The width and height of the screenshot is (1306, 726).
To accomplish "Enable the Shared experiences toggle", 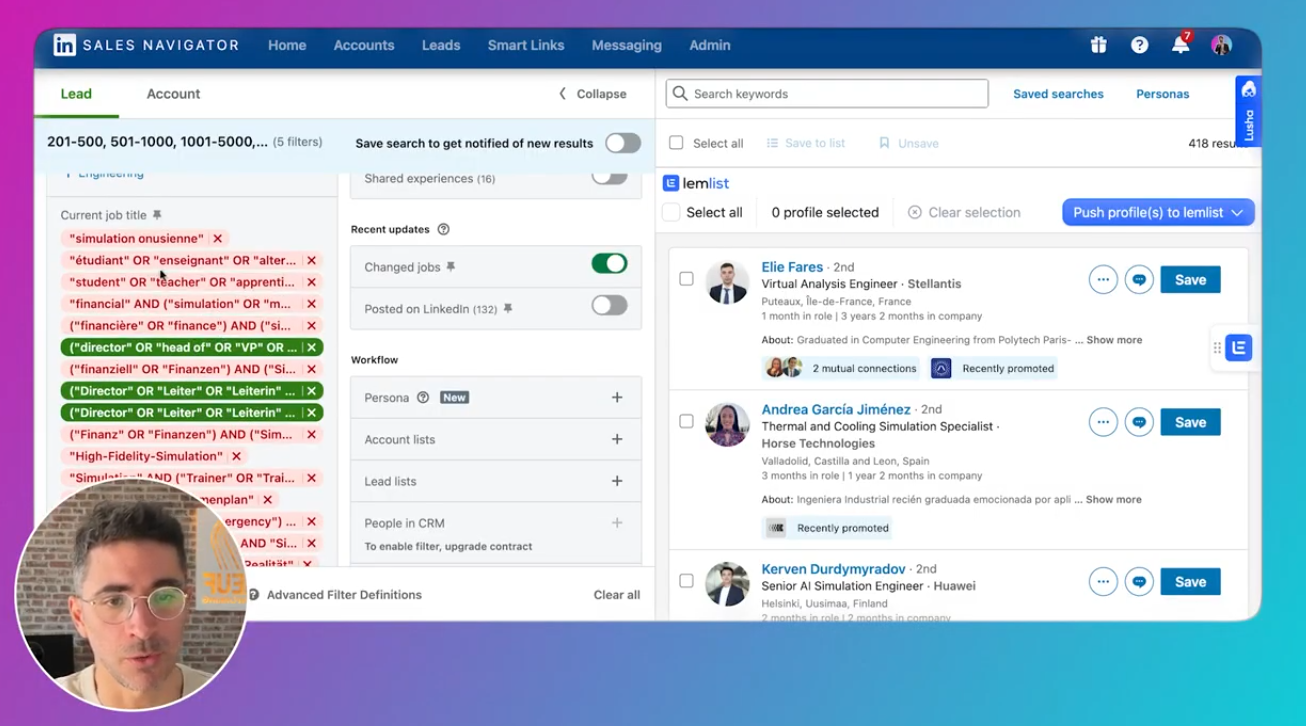I will pyautogui.click(x=609, y=176).
